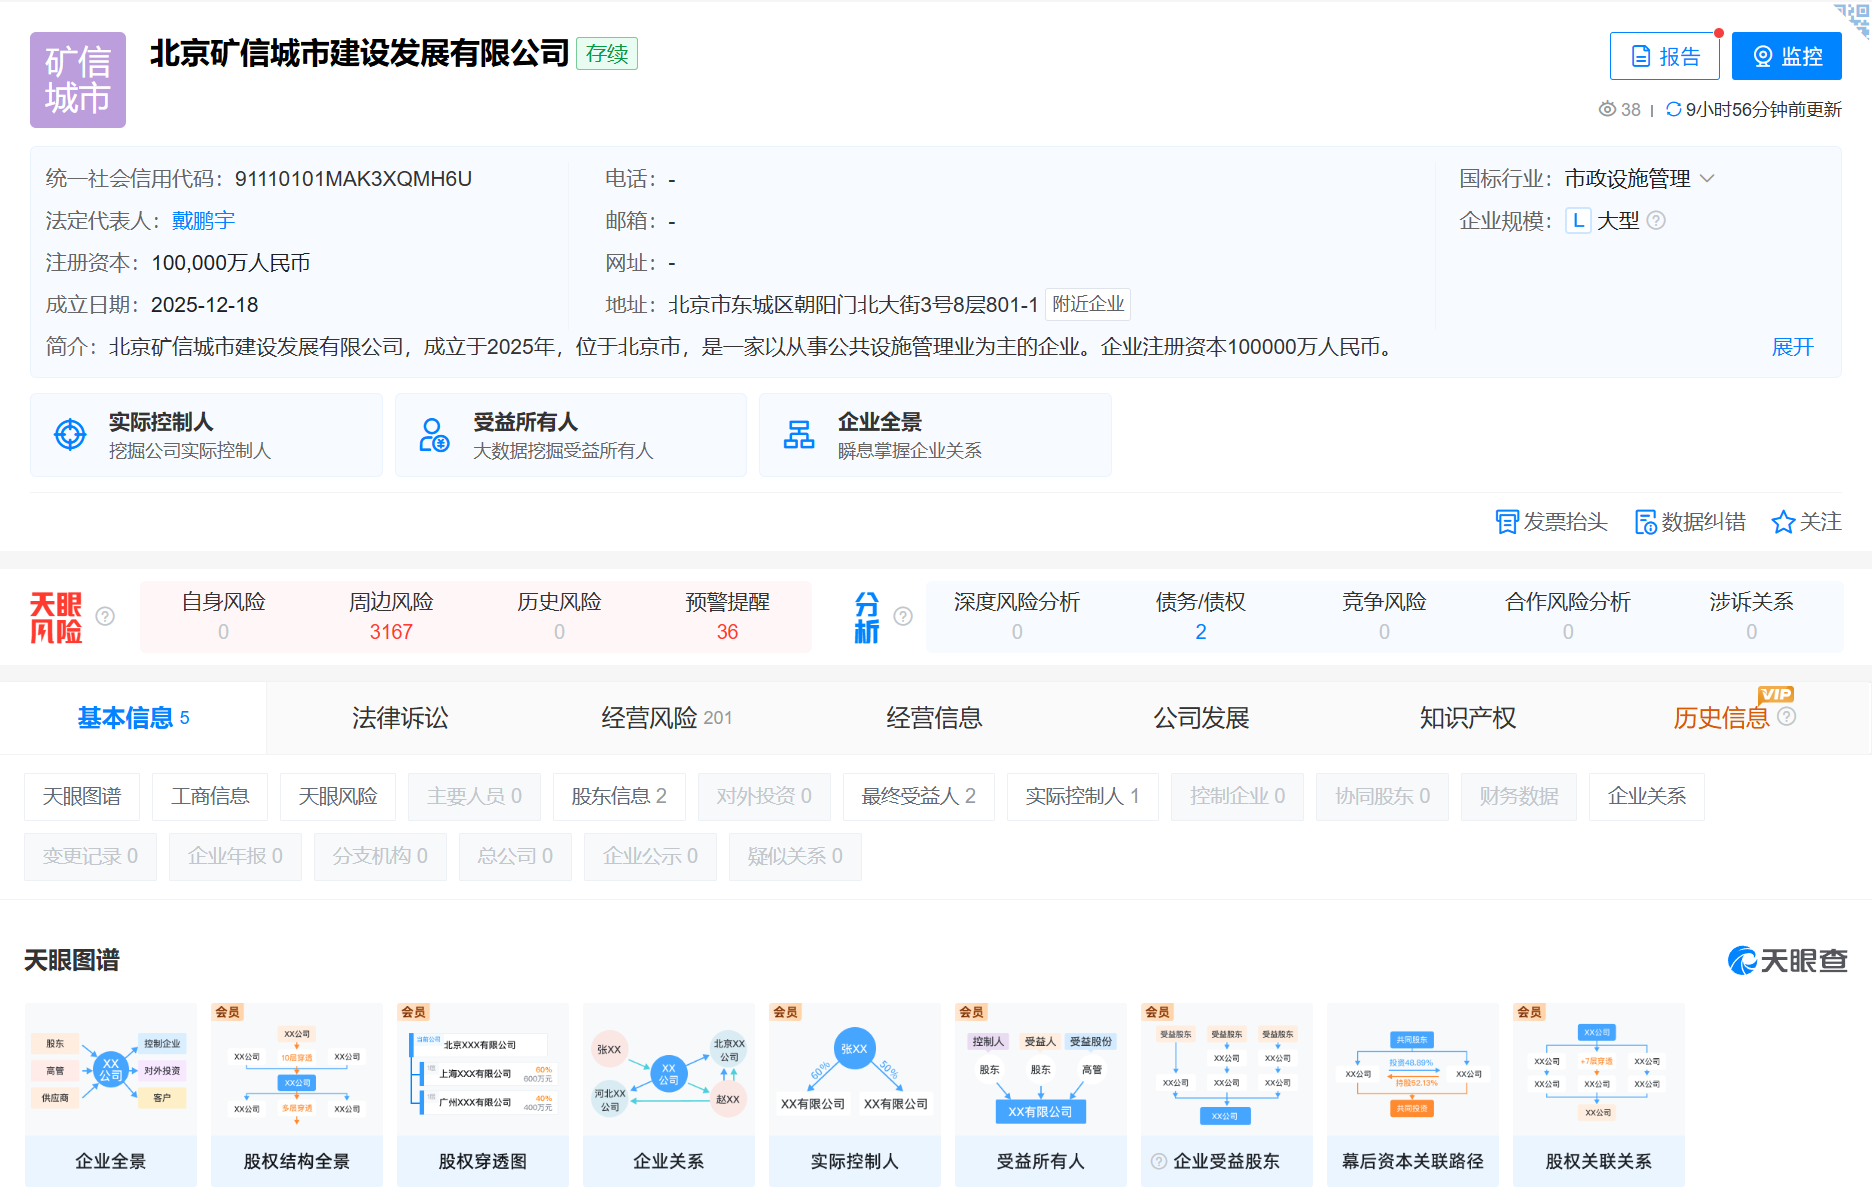Click the help icon next to 分析
The image size is (1872, 1201).
(903, 616)
